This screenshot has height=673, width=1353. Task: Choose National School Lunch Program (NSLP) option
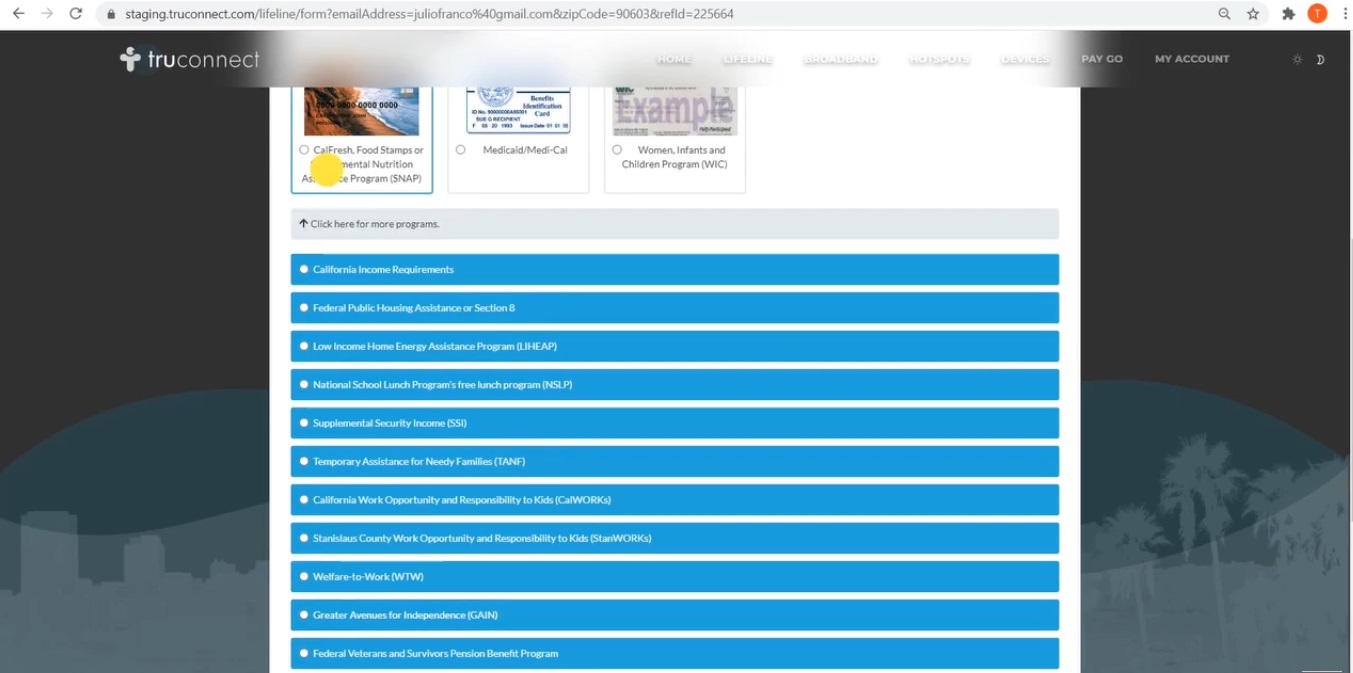click(x=675, y=385)
